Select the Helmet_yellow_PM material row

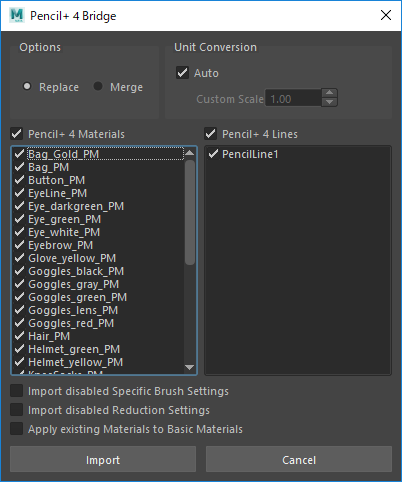[98, 362]
